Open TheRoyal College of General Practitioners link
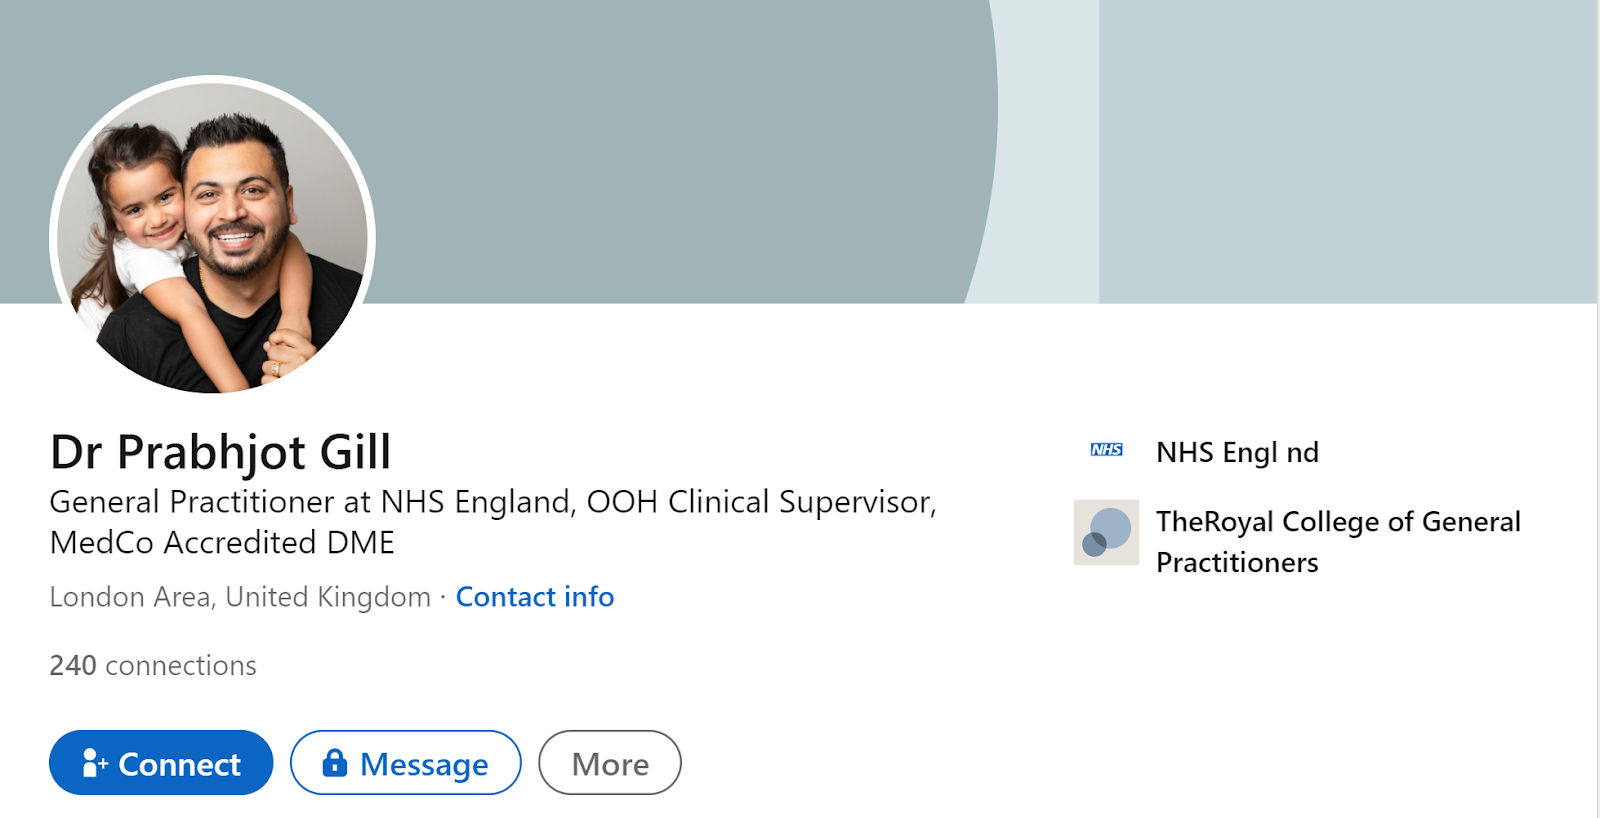Viewport: 1600px width, 818px height. (1338, 522)
